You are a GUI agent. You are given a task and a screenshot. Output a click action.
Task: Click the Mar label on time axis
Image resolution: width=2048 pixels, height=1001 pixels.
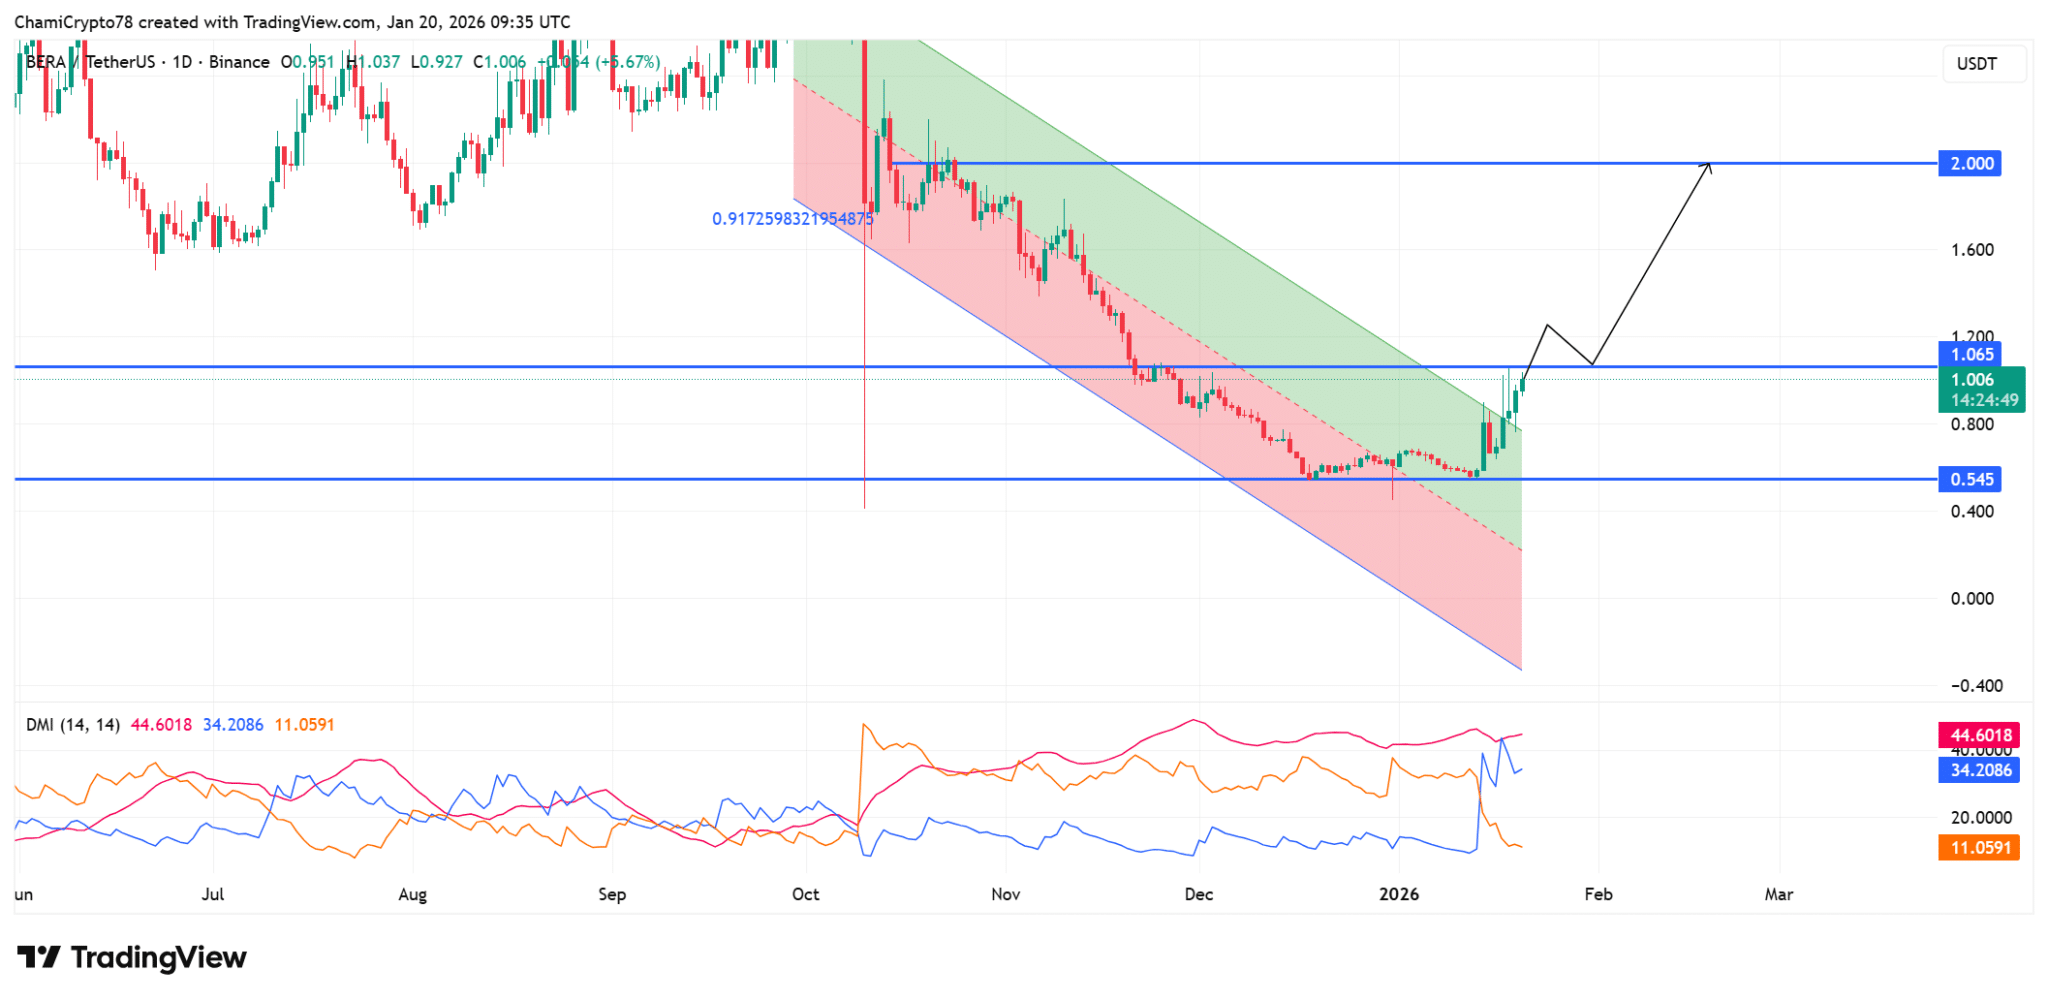point(1779,894)
